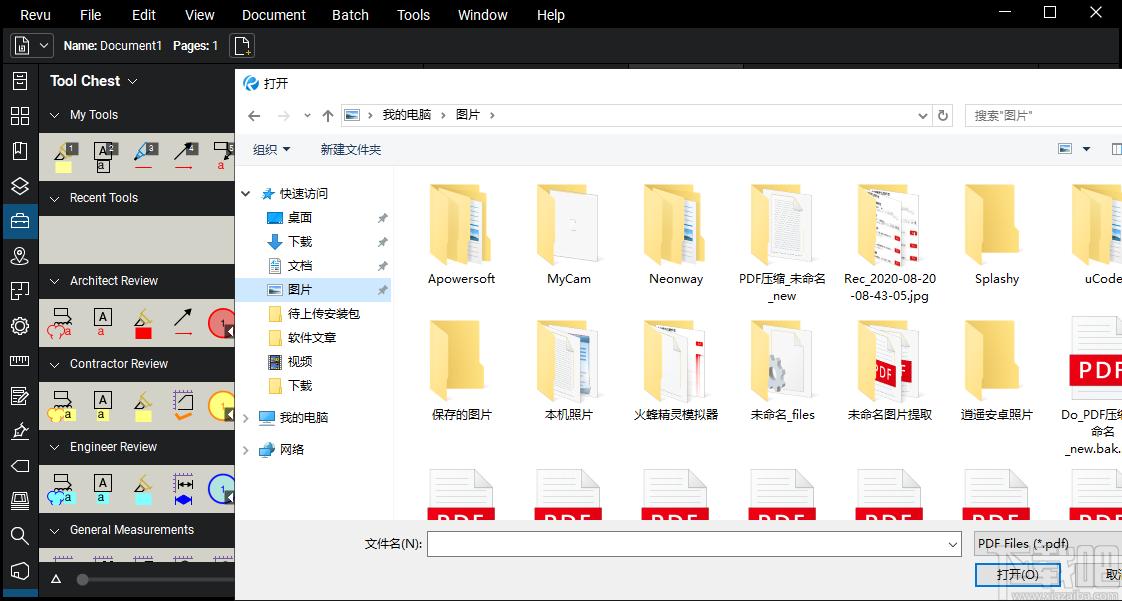This screenshot has width=1122, height=601.
Task: Select 桌面 in quick access
Action: [x=300, y=218]
